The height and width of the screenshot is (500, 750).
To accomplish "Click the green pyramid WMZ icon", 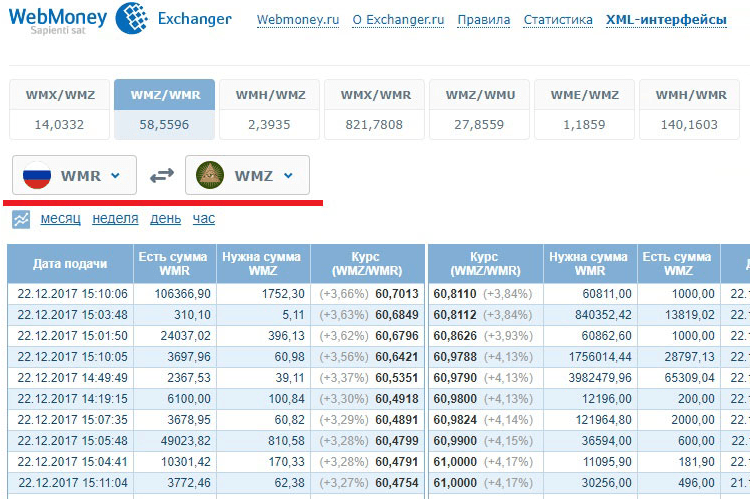I will 210,175.
